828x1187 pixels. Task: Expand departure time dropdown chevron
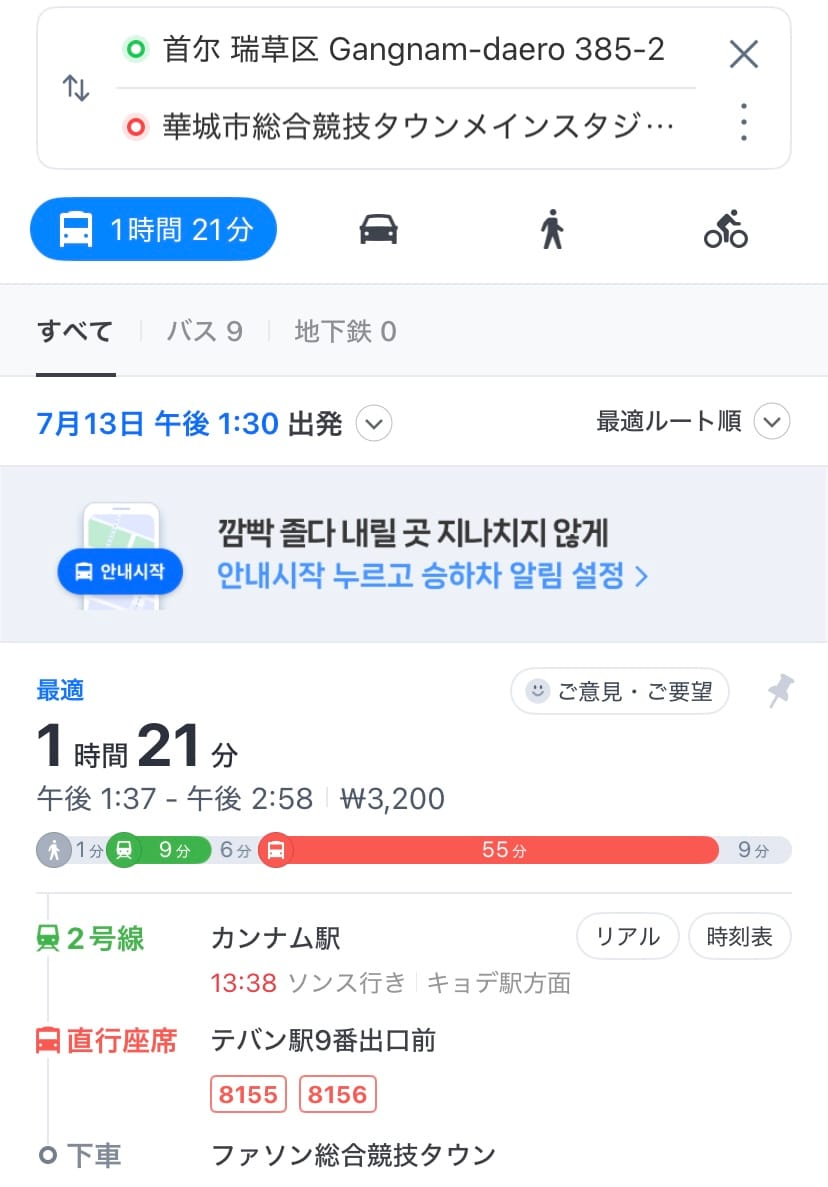(x=374, y=423)
